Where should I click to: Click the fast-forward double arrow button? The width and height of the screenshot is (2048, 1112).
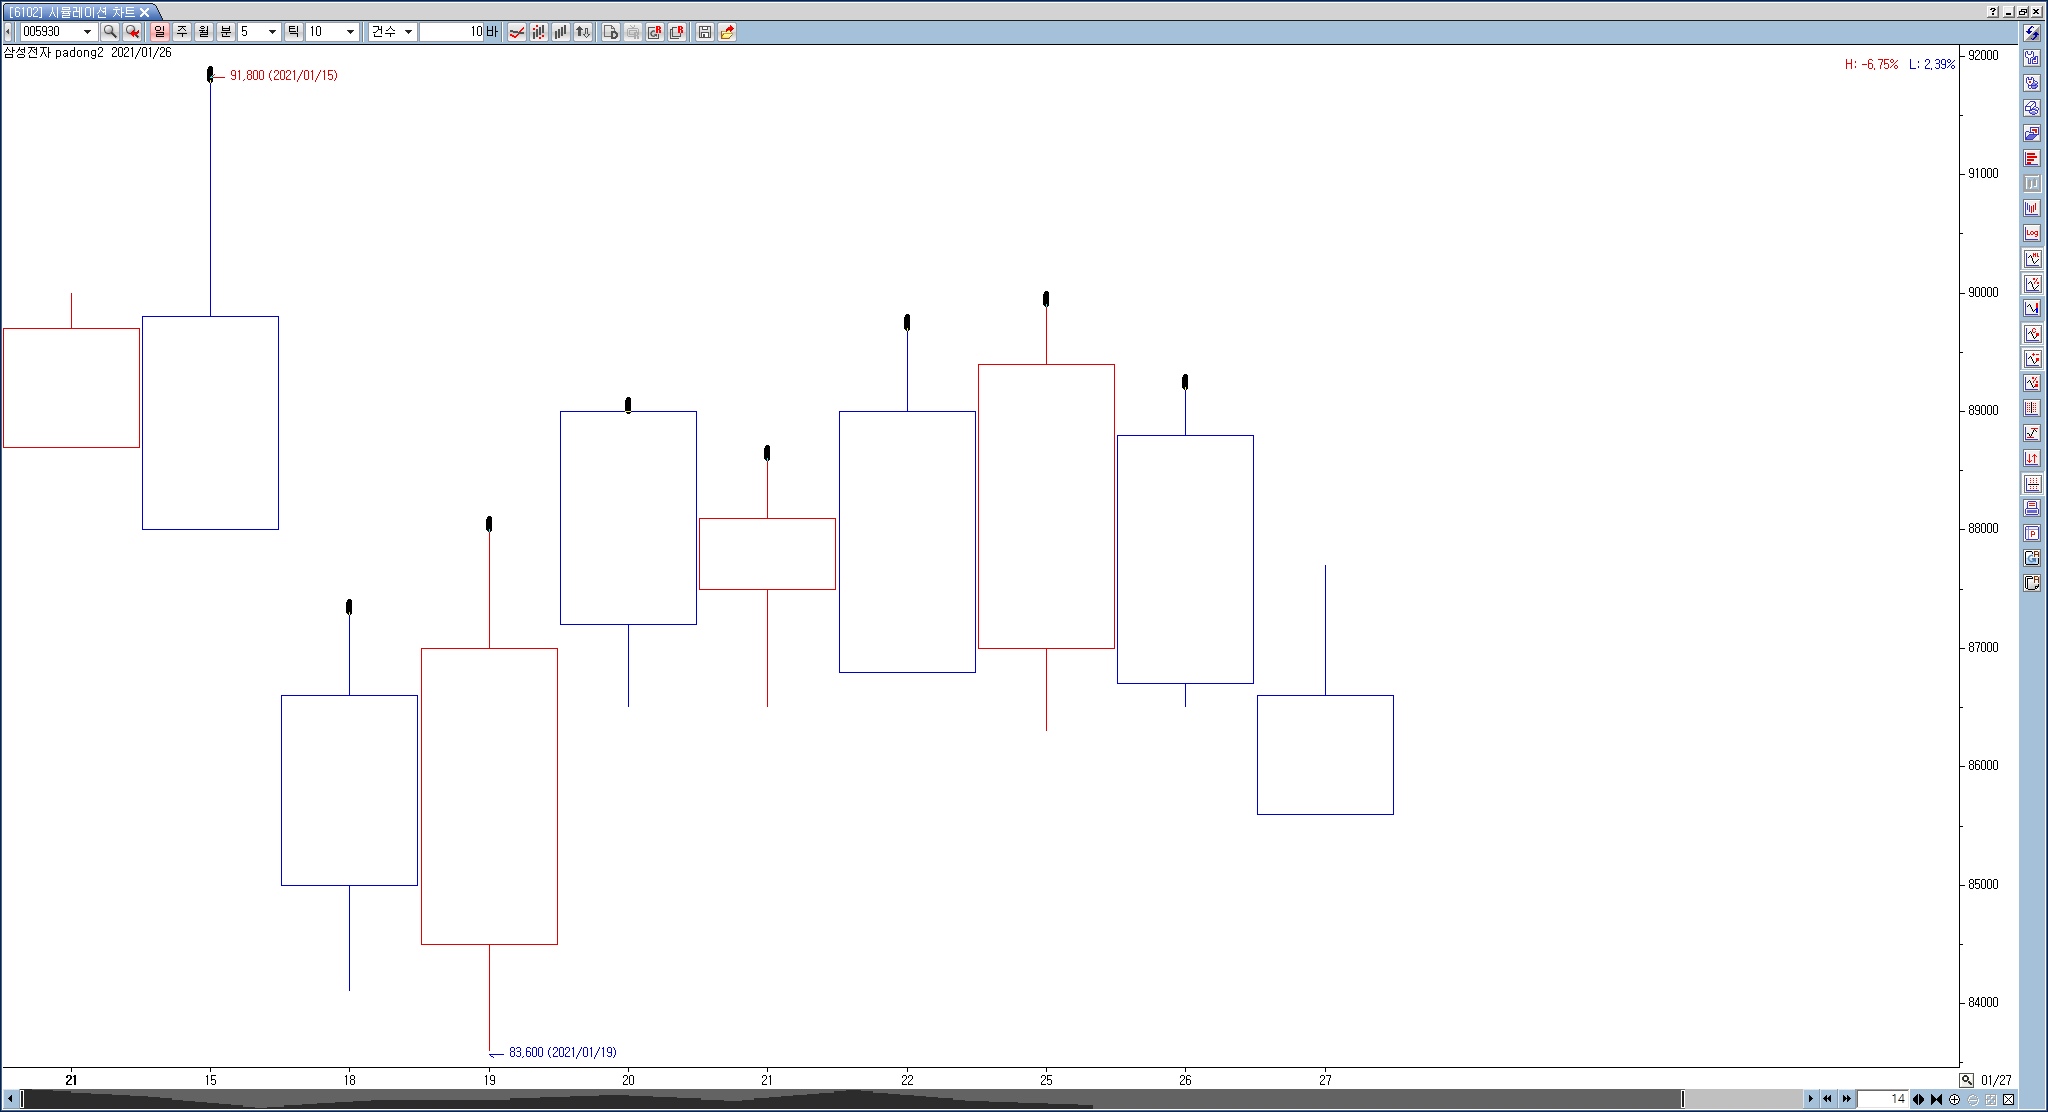(1846, 1099)
